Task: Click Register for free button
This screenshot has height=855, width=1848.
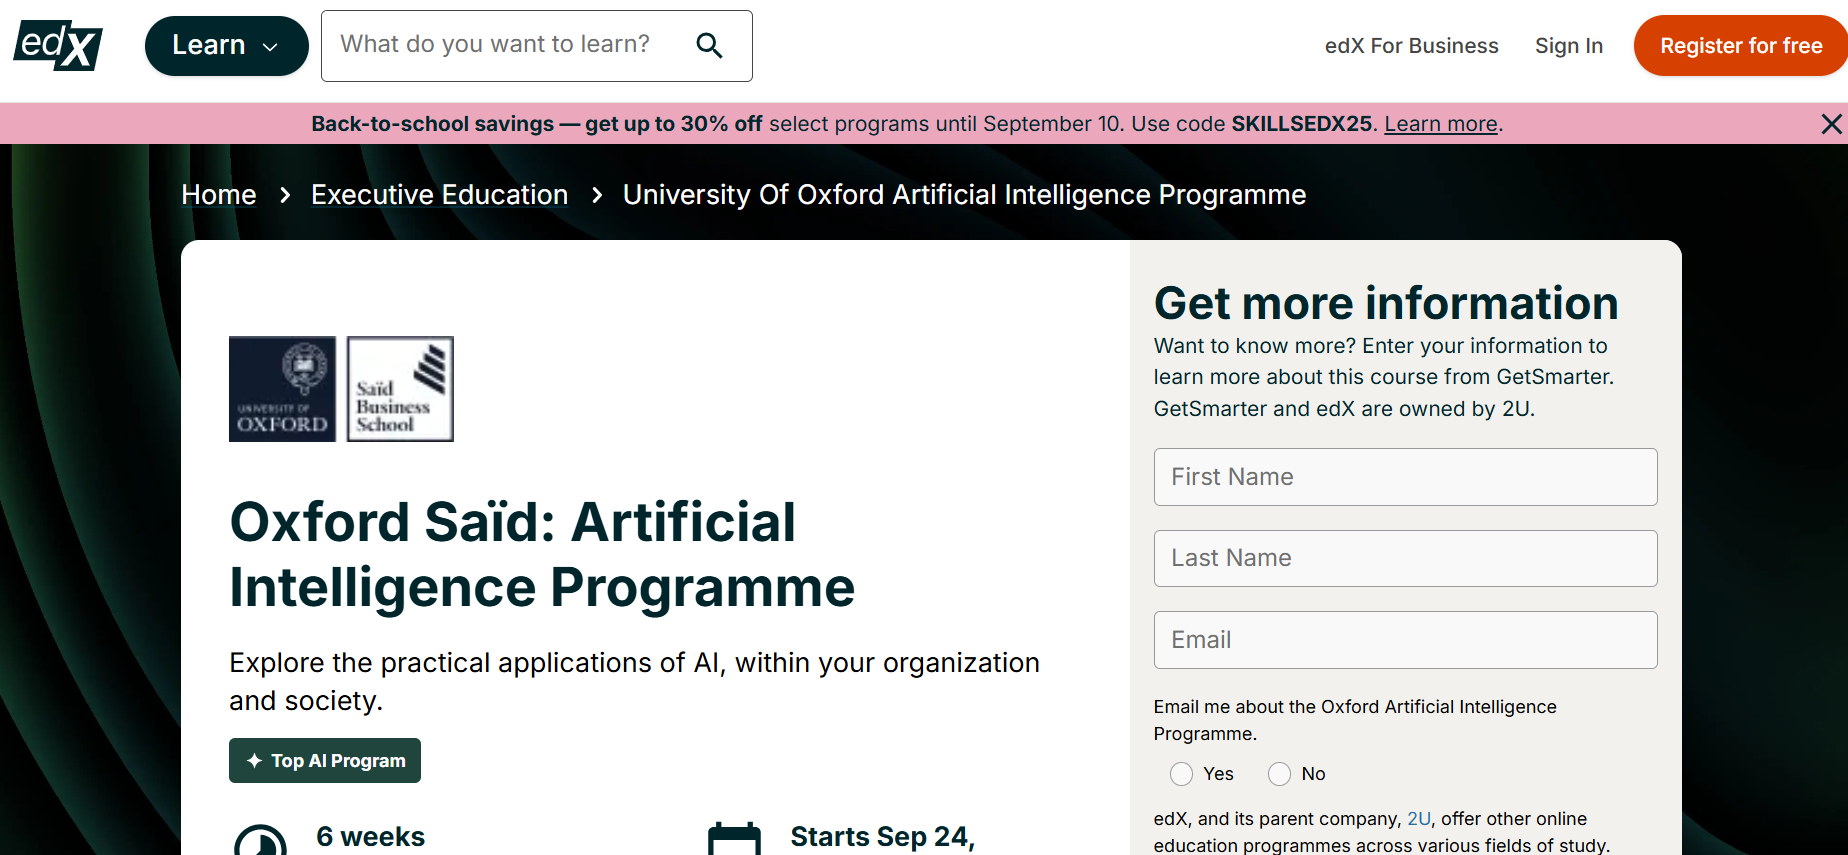Action: pos(1741,46)
